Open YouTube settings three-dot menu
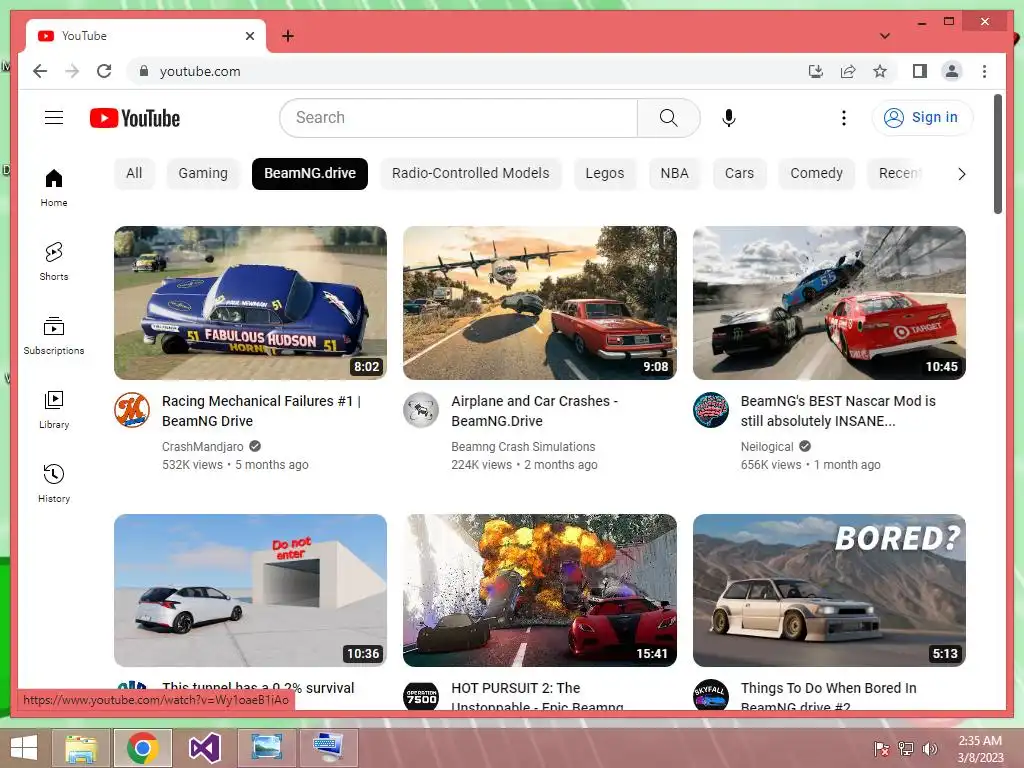1024x768 pixels. (x=844, y=118)
